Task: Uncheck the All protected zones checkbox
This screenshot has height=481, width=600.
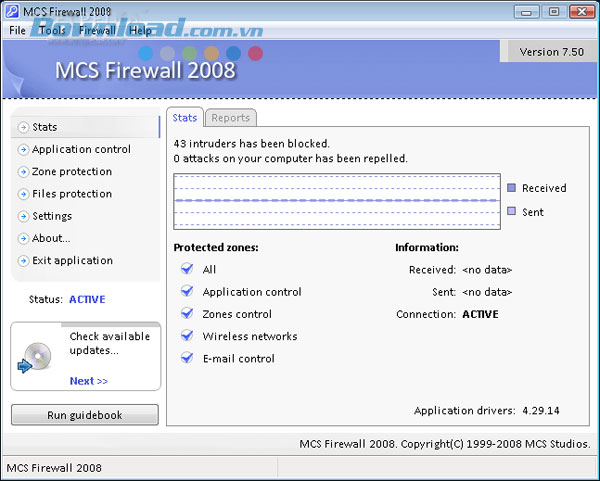Action: tap(186, 269)
